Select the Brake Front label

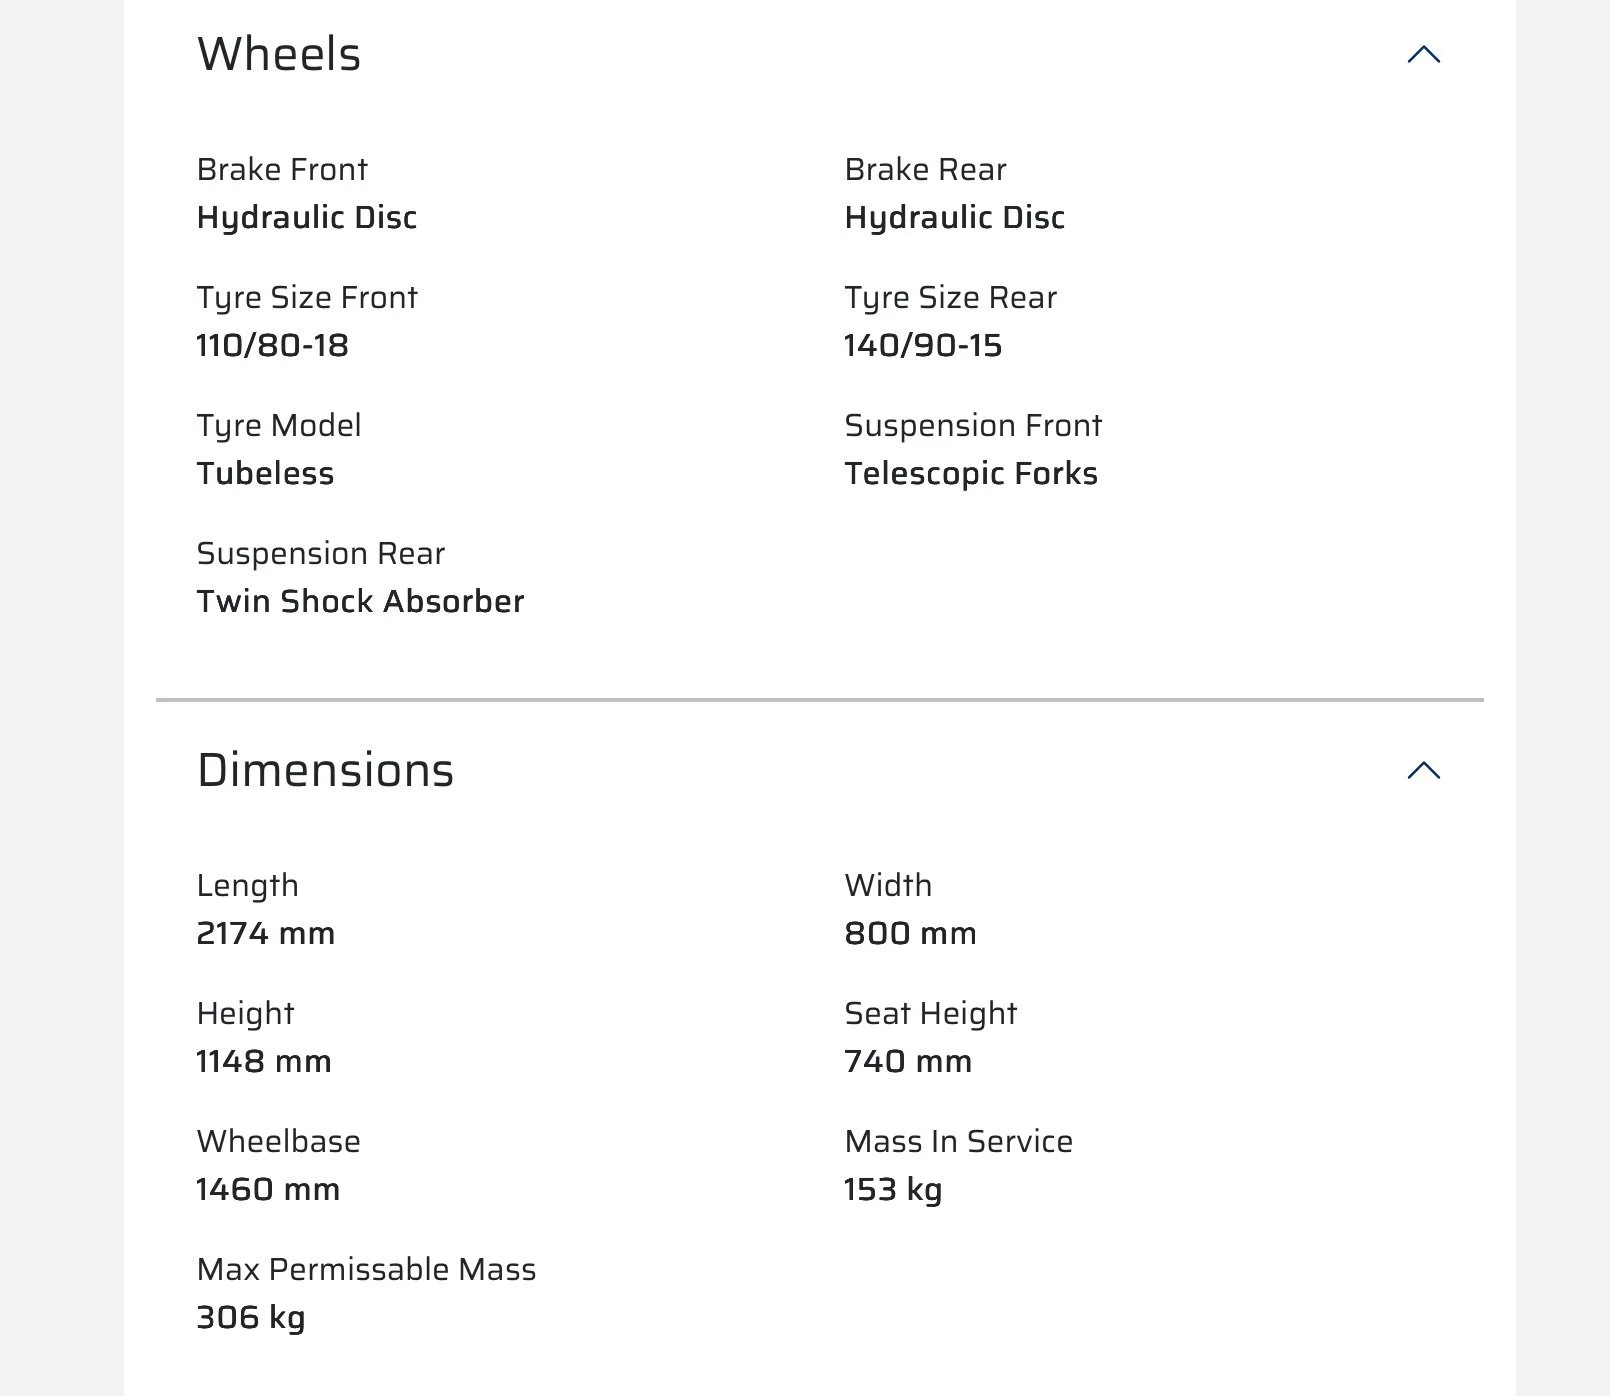(282, 169)
